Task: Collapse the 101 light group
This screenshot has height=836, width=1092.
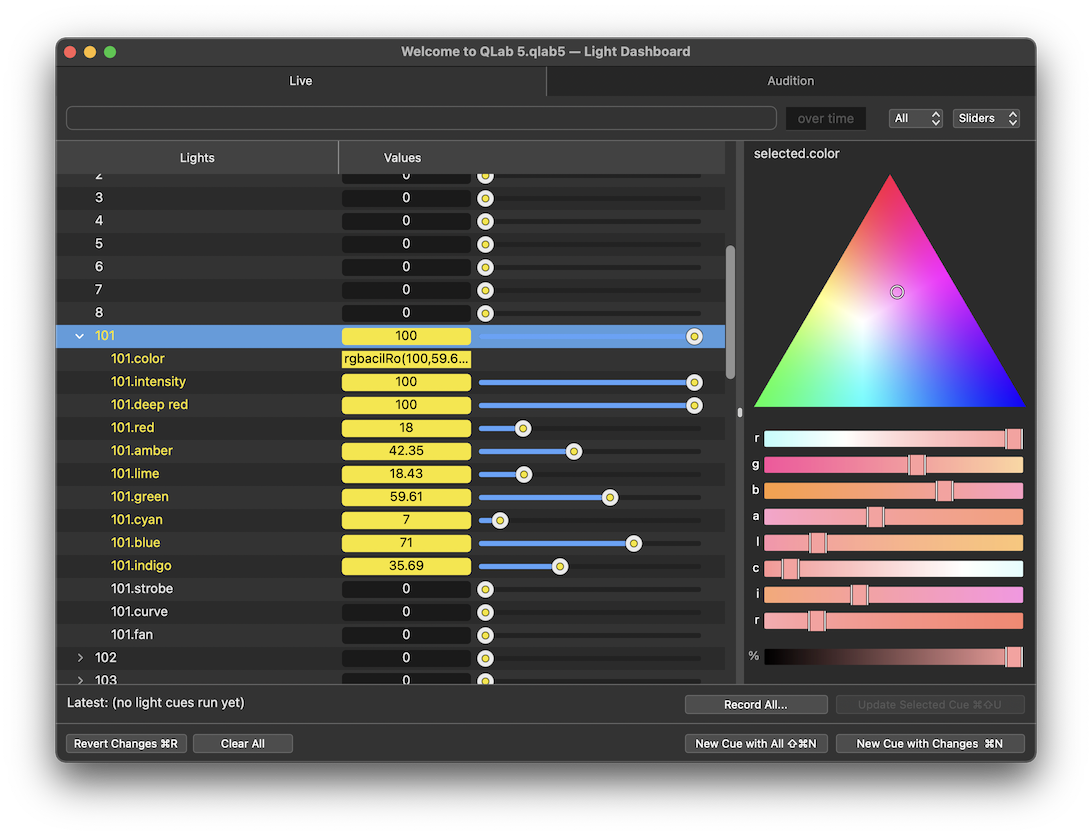Action: point(79,336)
